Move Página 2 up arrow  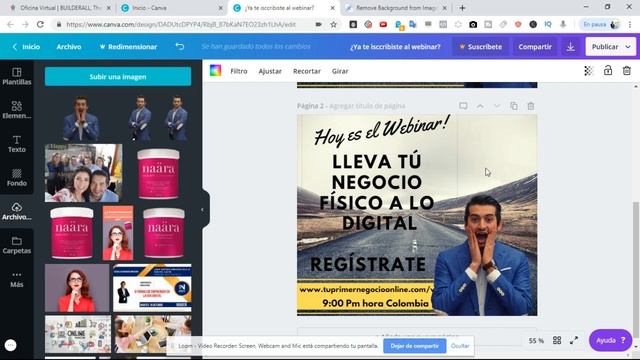[480, 106]
